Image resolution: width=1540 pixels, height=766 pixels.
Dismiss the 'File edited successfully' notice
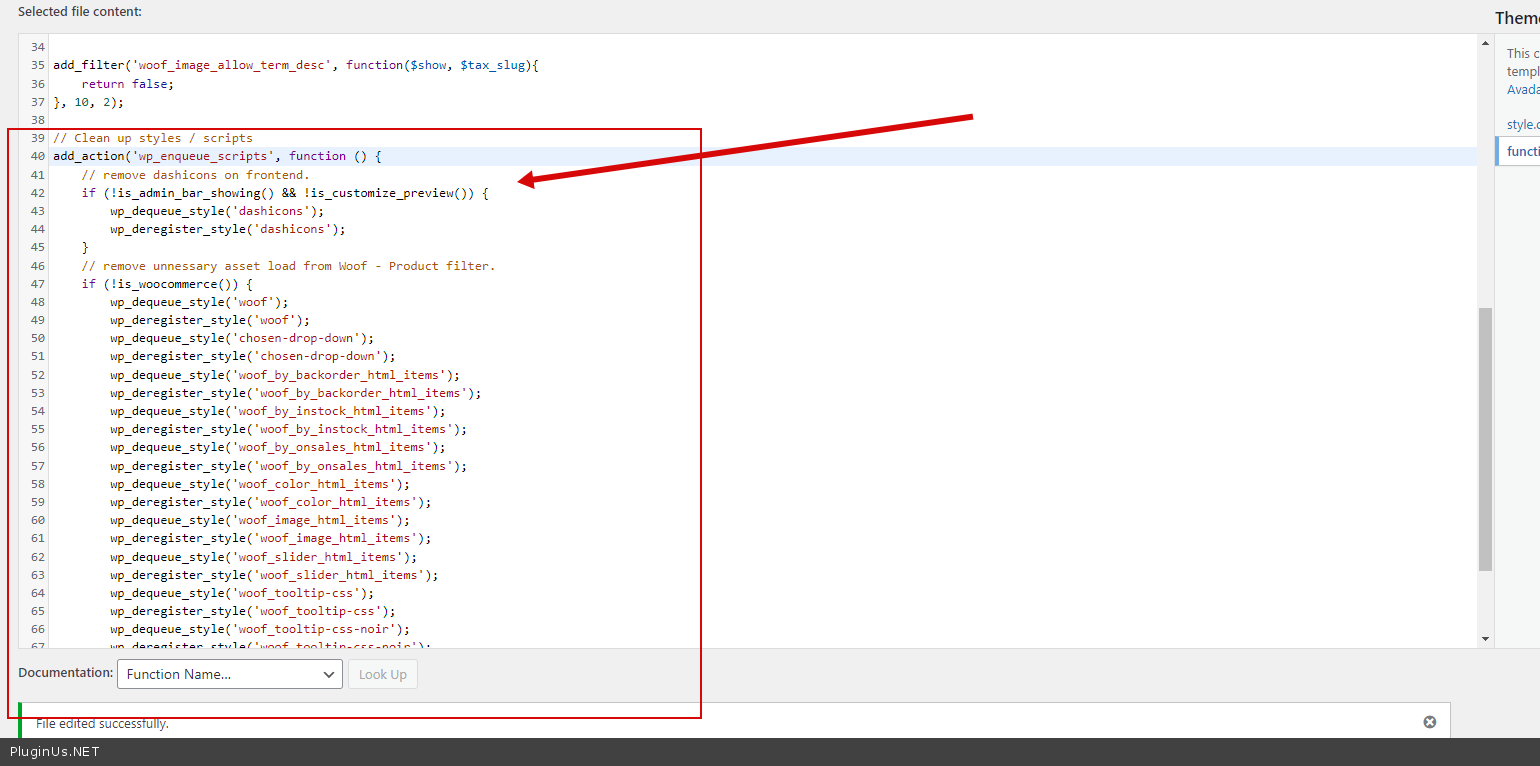coord(1429,722)
